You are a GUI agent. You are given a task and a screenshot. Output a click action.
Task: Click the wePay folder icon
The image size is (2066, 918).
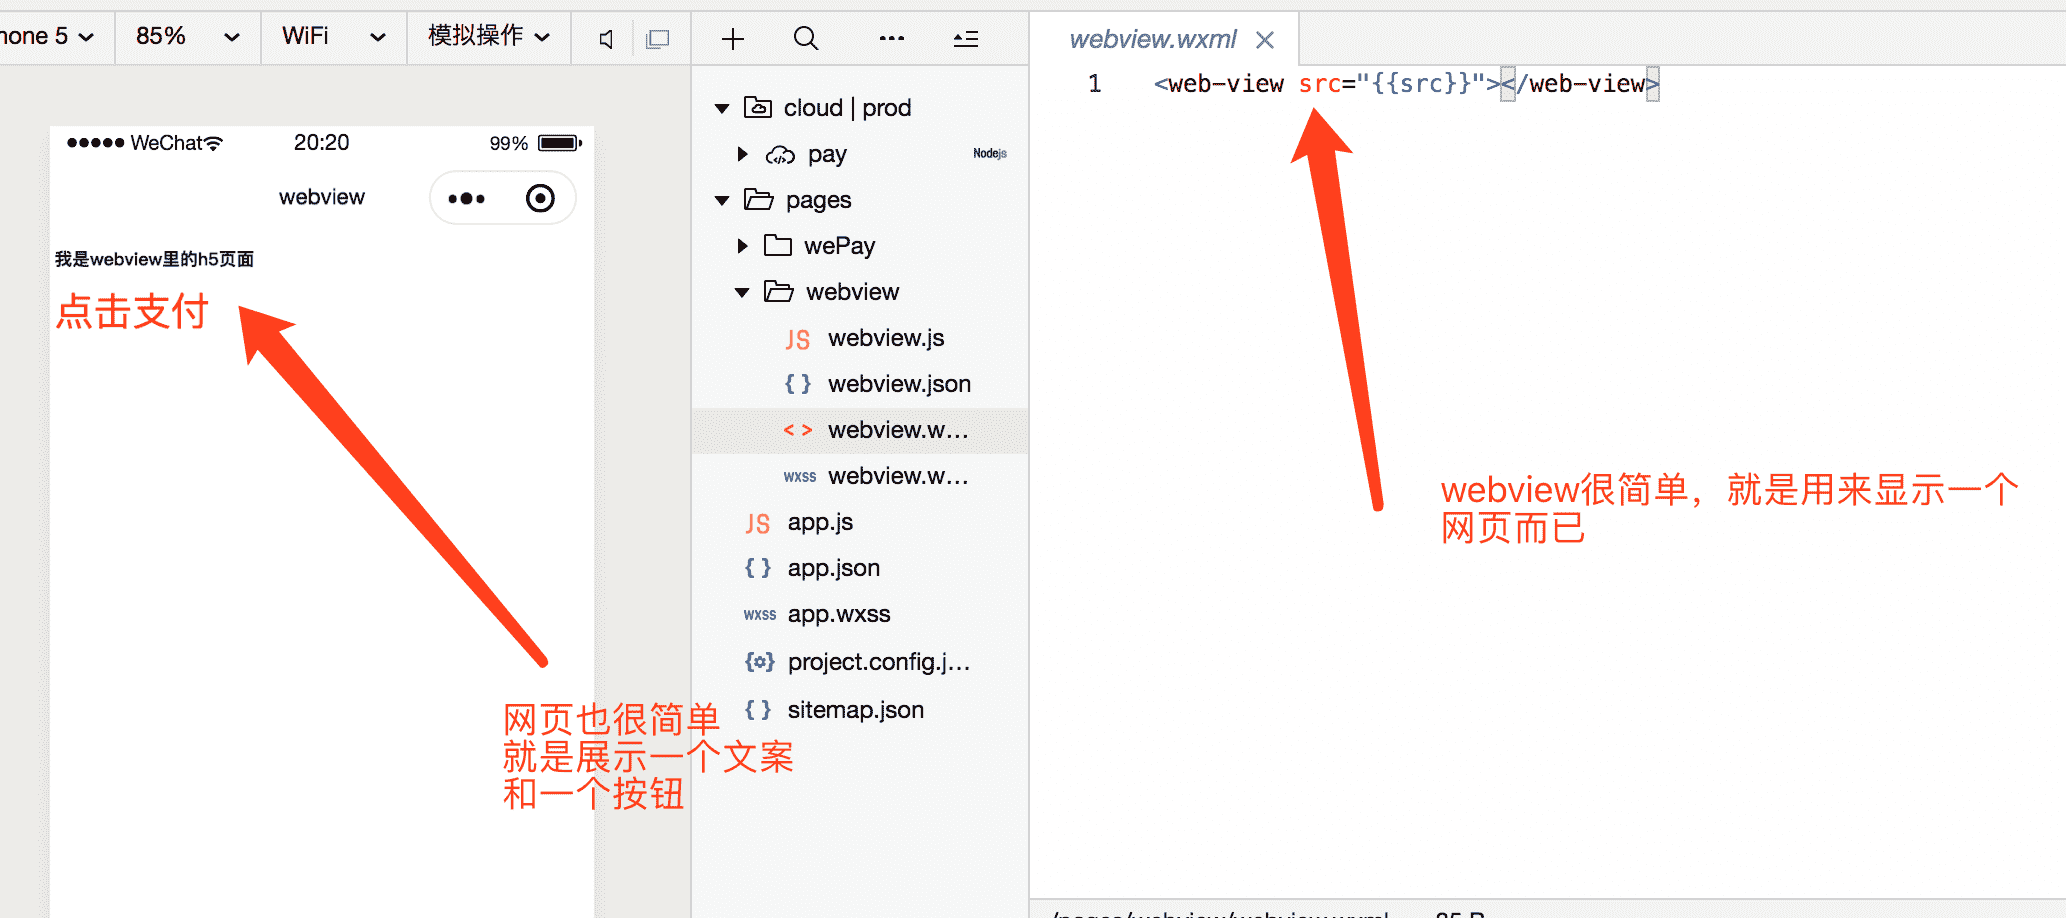778,245
